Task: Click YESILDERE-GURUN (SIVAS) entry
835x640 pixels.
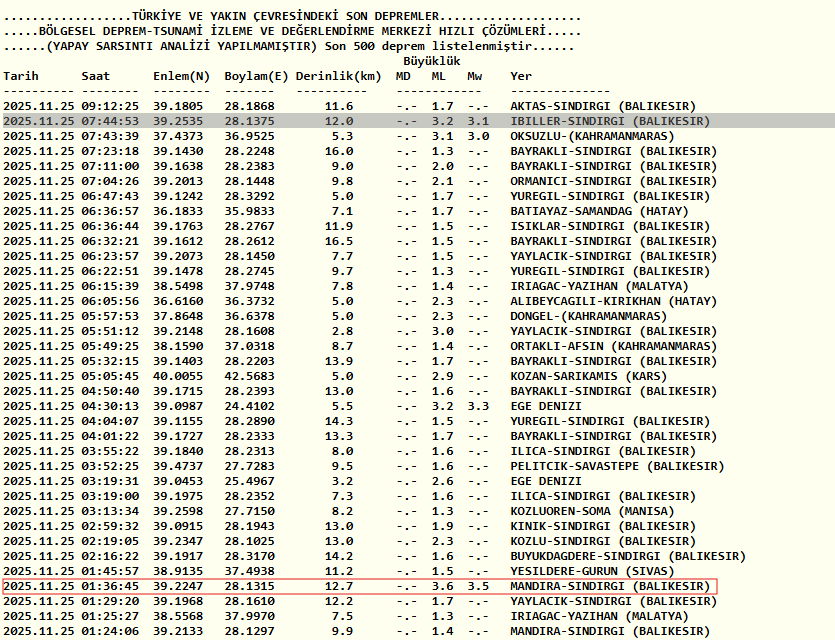Action: coord(592,571)
